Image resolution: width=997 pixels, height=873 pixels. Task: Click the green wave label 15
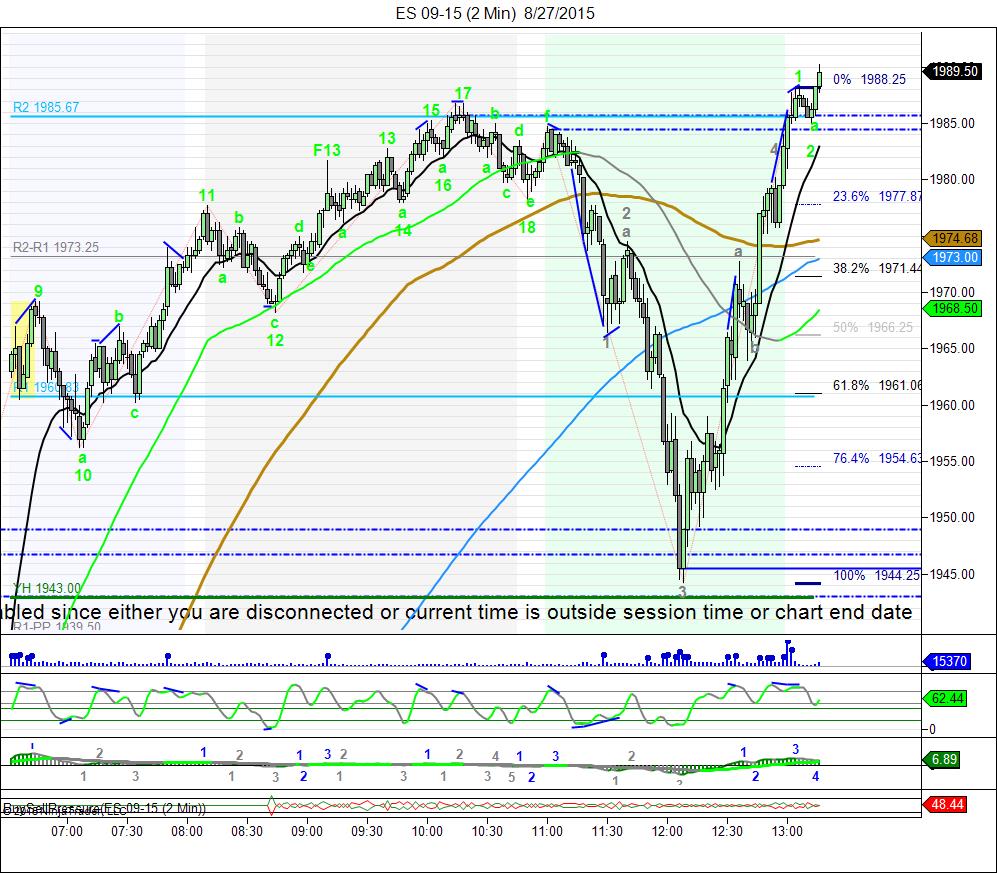[431, 110]
